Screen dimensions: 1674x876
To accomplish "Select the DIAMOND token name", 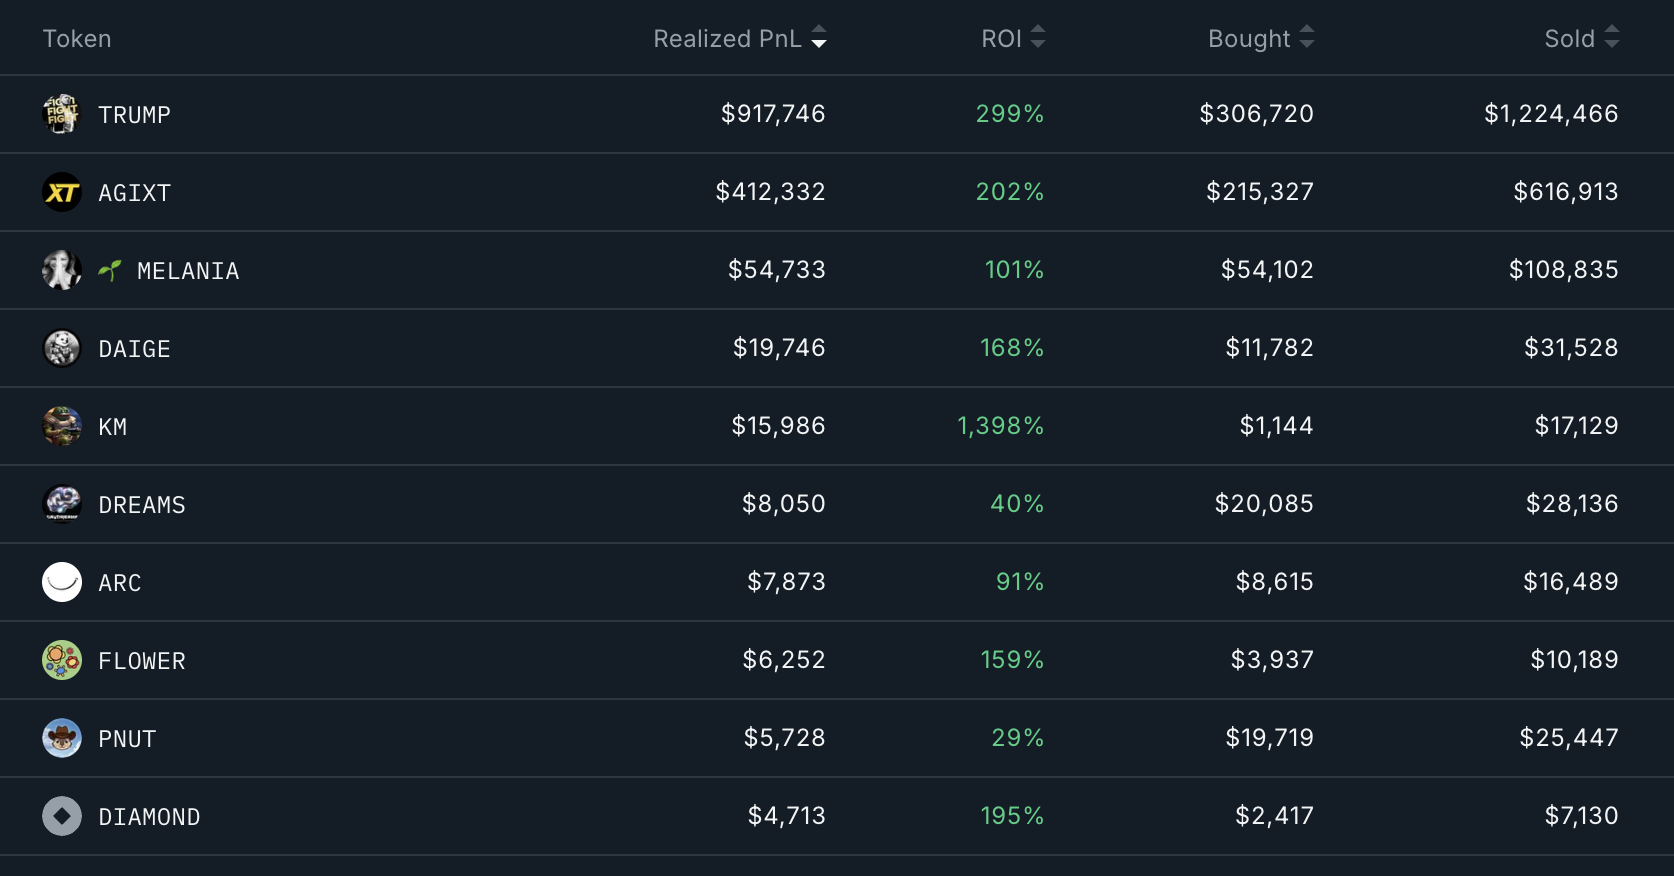I will 149,817.
